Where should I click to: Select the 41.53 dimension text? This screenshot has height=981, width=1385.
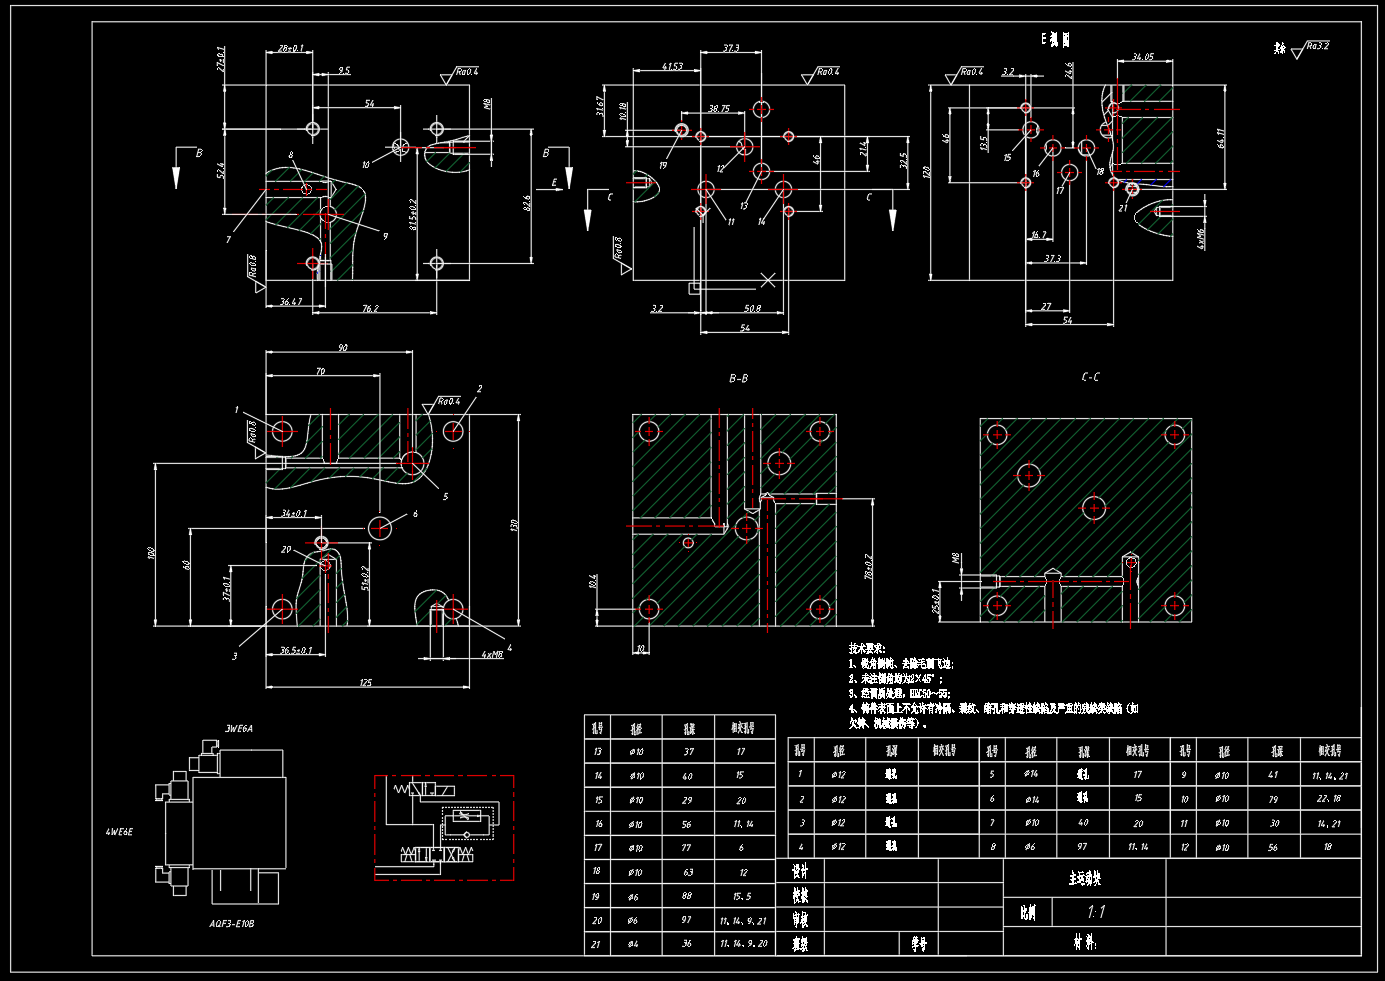pos(672,67)
